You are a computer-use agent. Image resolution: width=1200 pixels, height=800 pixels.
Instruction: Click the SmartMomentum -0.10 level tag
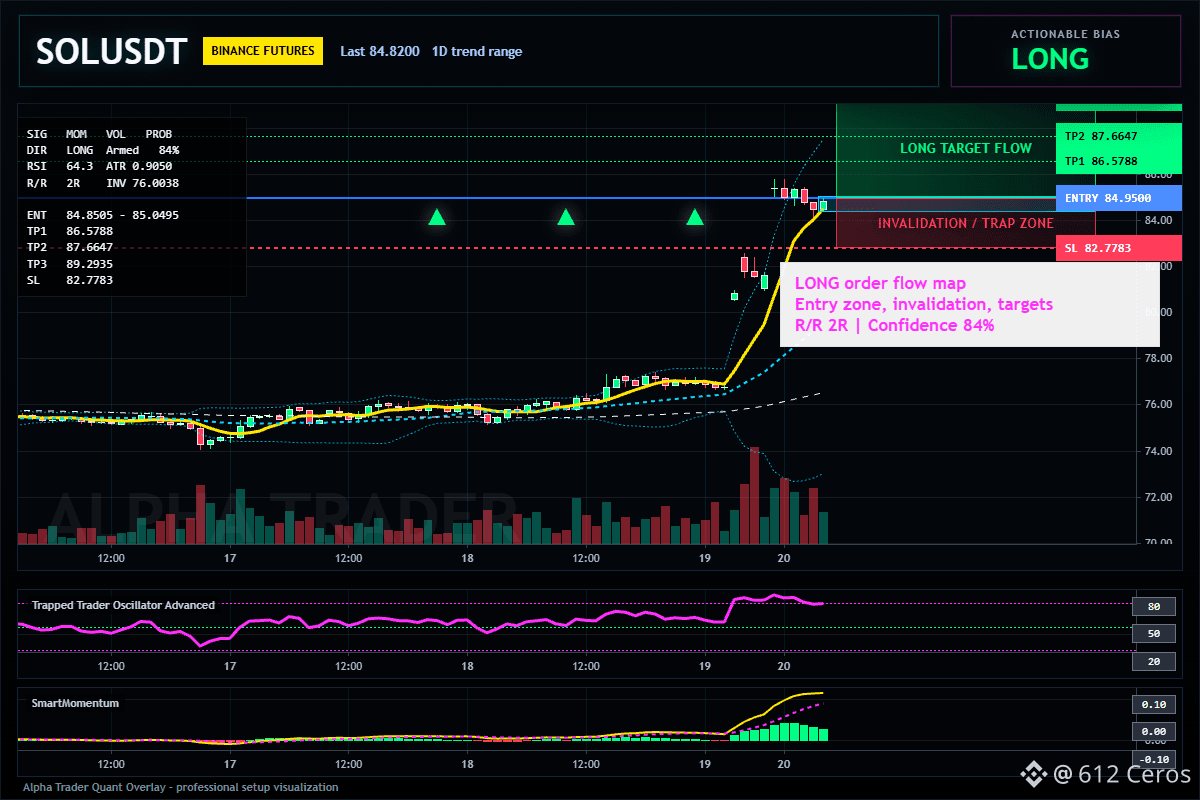click(x=1153, y=759)
